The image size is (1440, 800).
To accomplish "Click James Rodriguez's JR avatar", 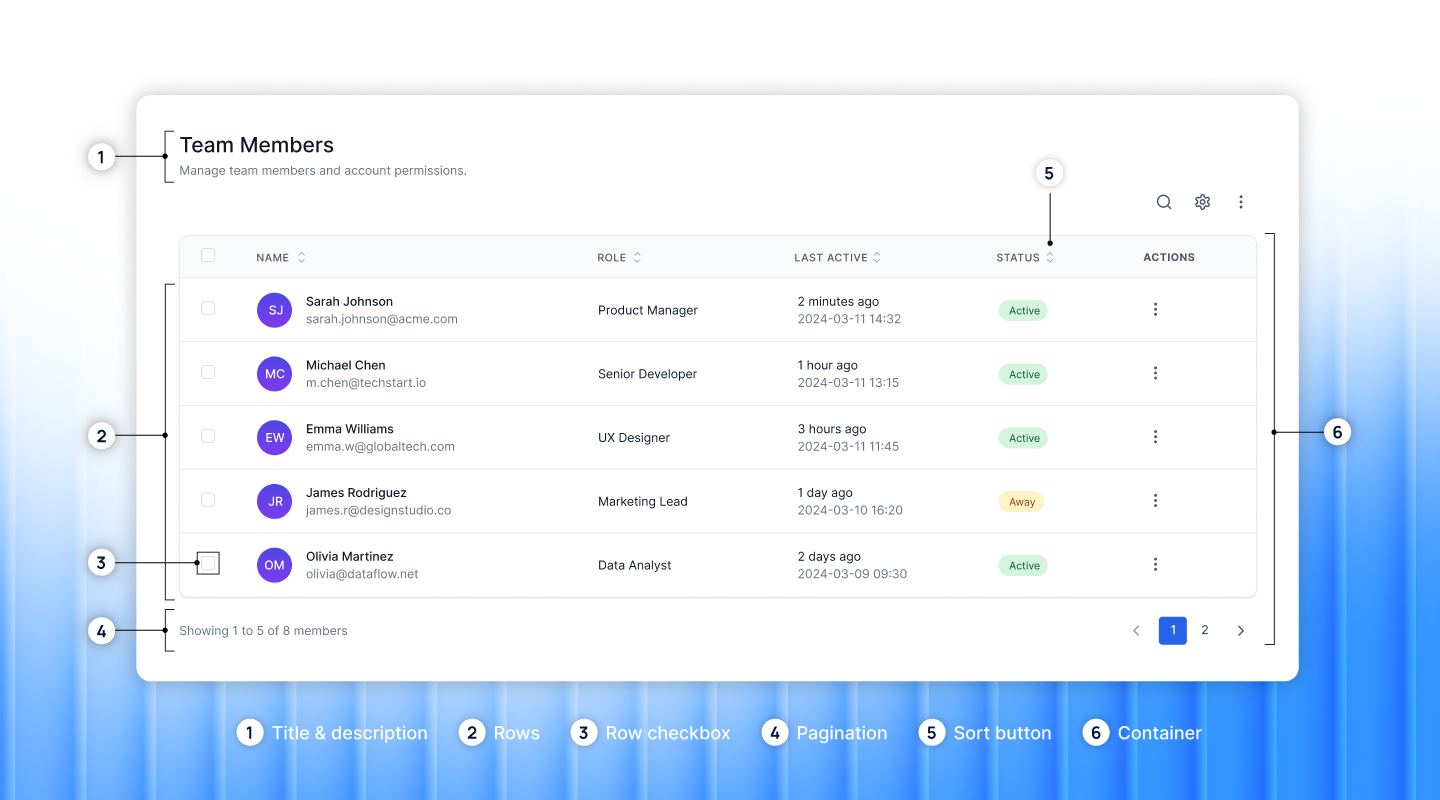I will tap(274, 501).
